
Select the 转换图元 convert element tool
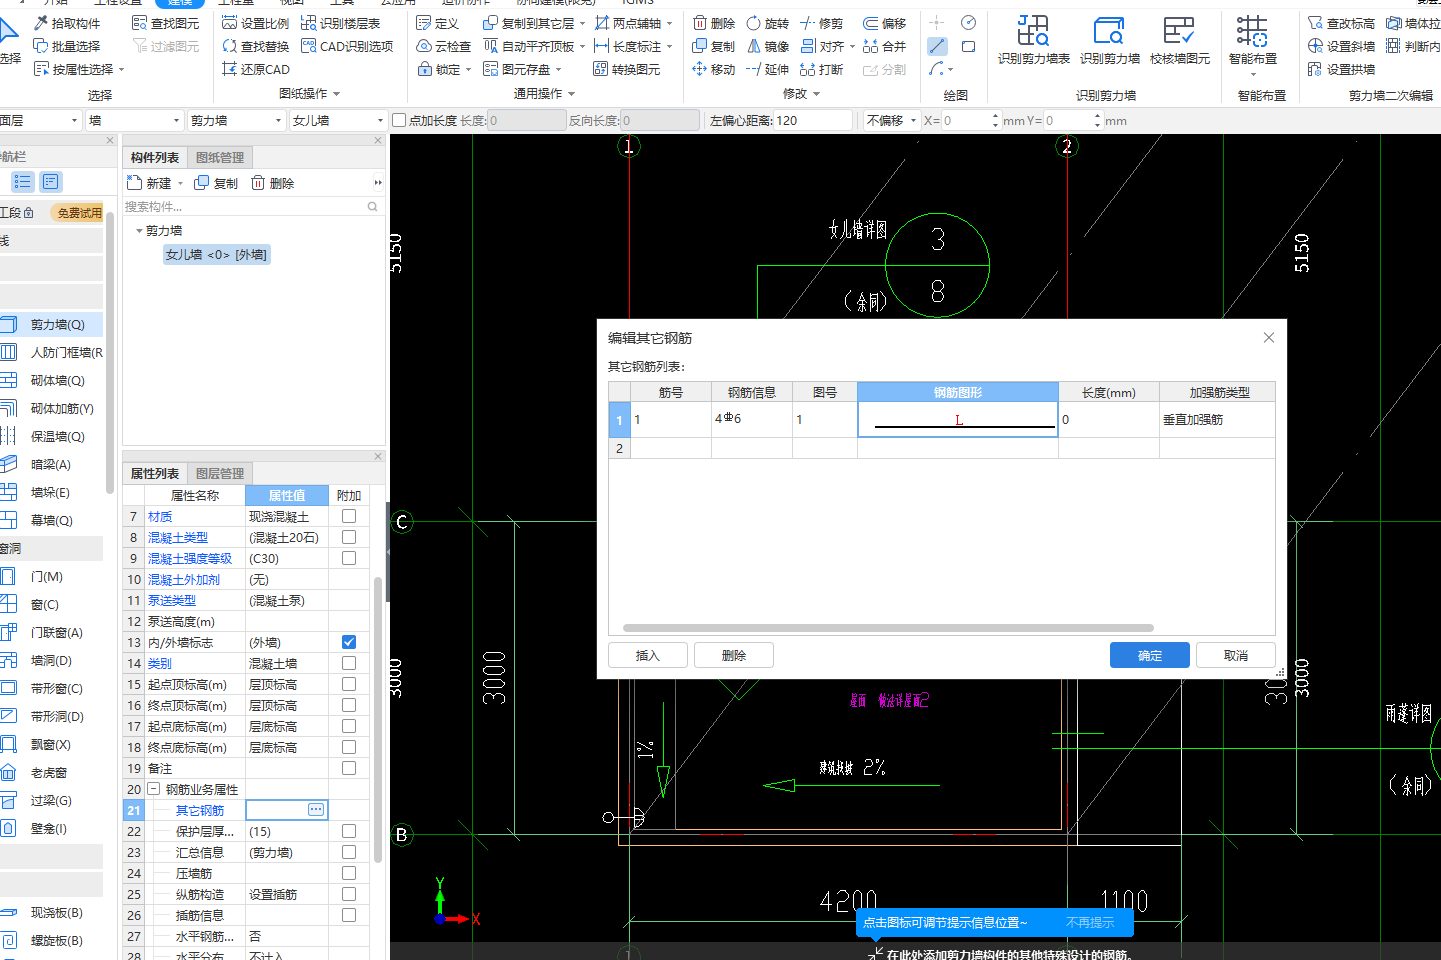(627, 69)
